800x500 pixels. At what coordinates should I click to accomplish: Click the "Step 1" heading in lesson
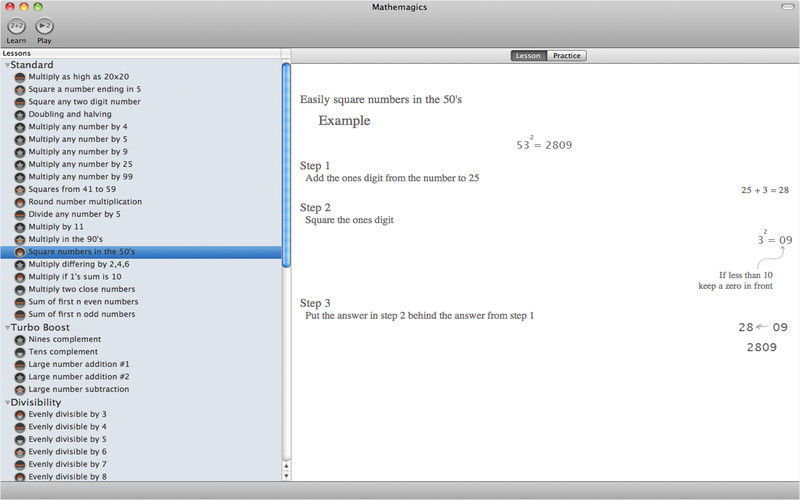point(315,166)
